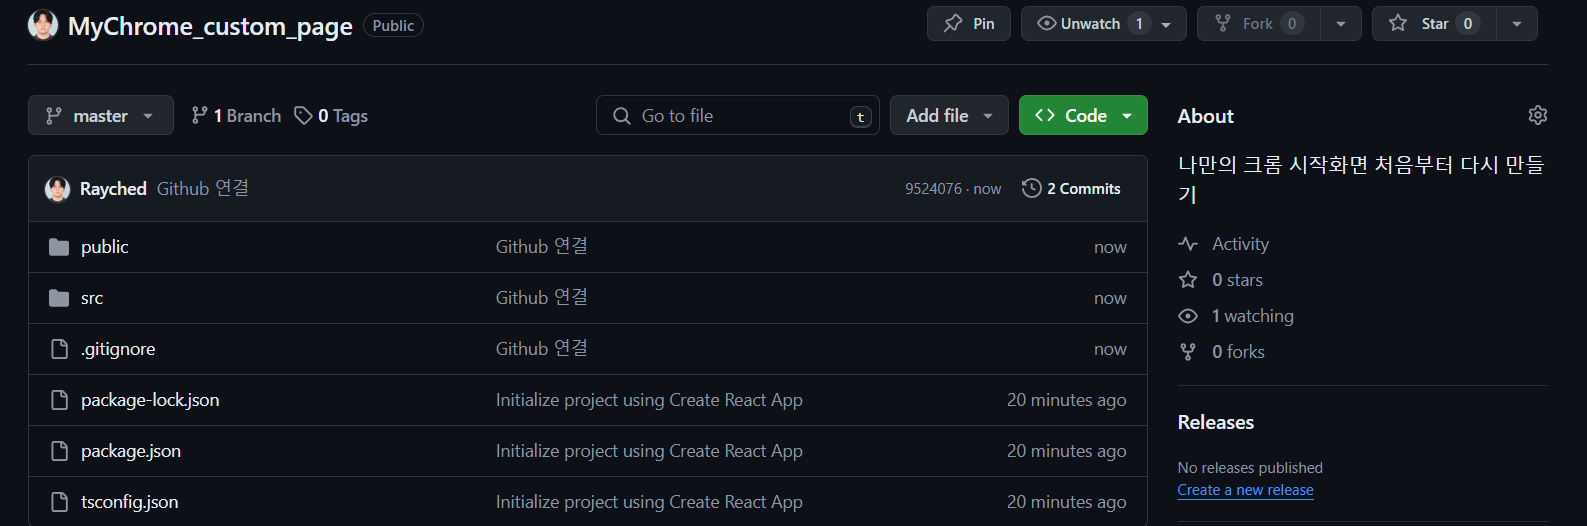
Task: Open commit hash 9524076
Action: [933, 189]
